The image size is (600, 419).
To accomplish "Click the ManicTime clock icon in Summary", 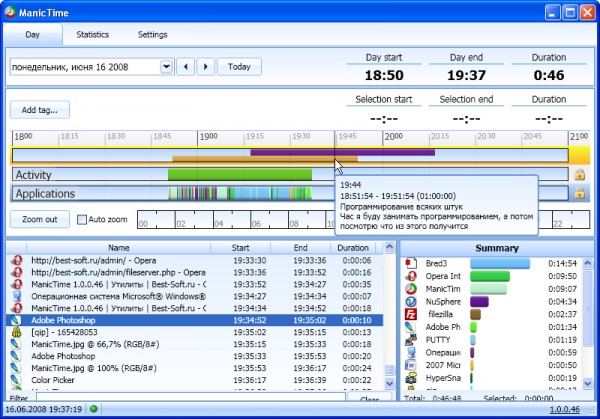I will (409, 288).
